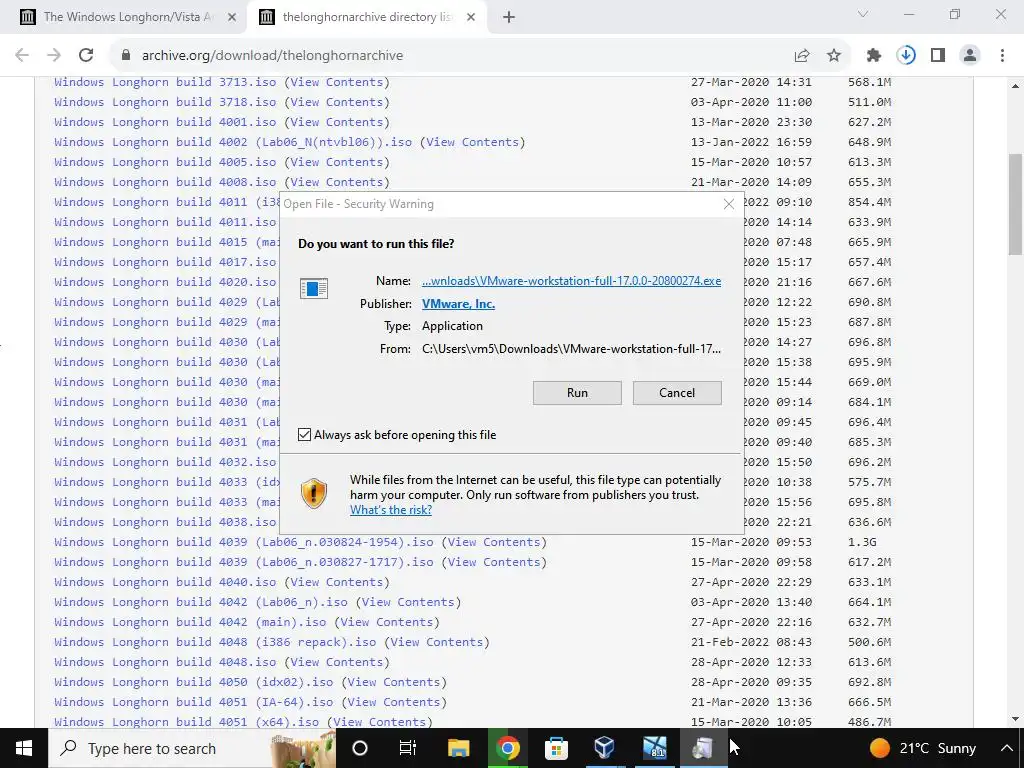Click the 8.1 taskbar application icon

(654, 748)
